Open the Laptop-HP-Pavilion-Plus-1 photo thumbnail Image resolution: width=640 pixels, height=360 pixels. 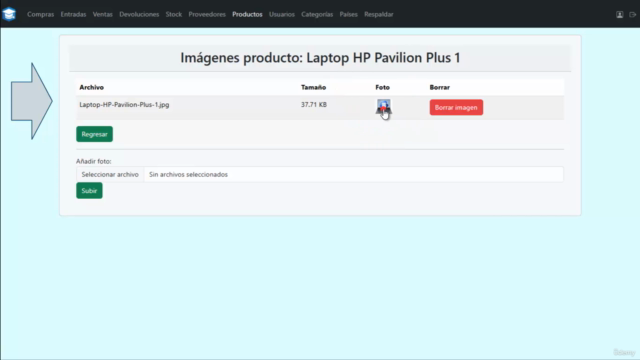coord(383,106)
